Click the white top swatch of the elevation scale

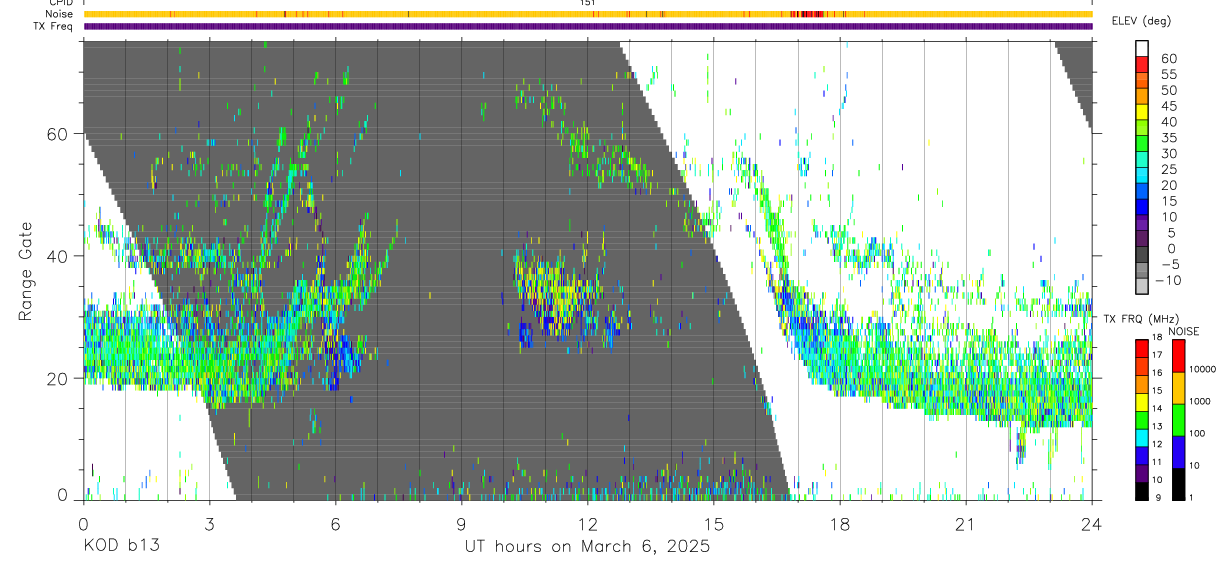1142,49
